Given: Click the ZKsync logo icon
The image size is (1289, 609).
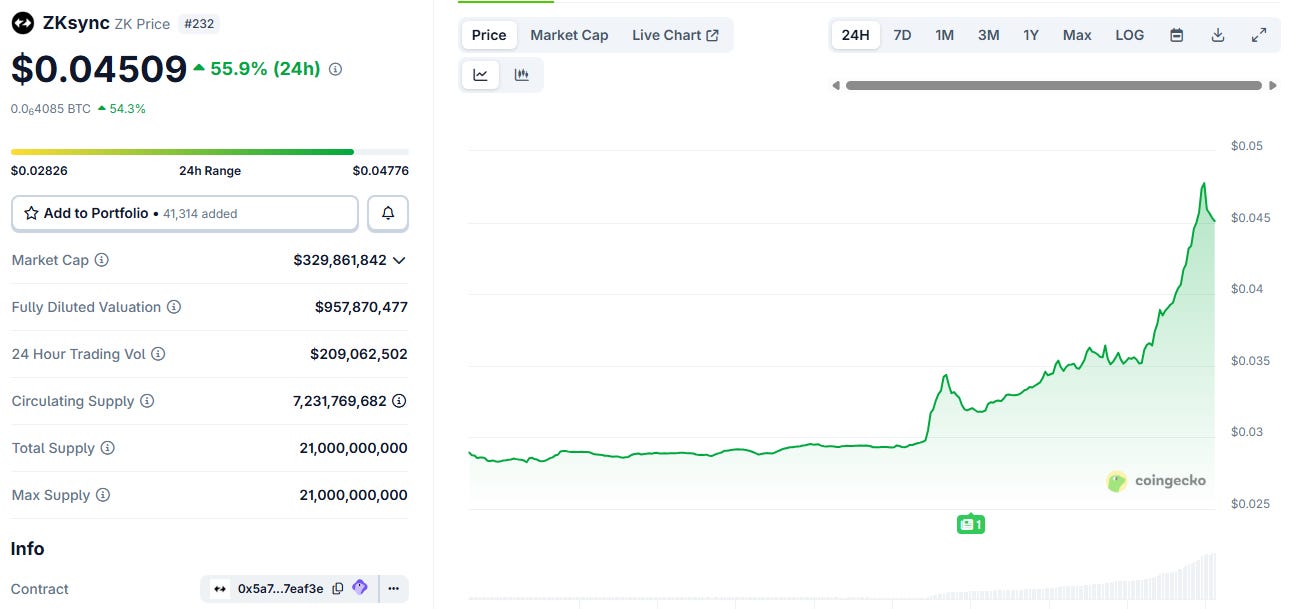Looking at the screenshot, I should (22, 23).
